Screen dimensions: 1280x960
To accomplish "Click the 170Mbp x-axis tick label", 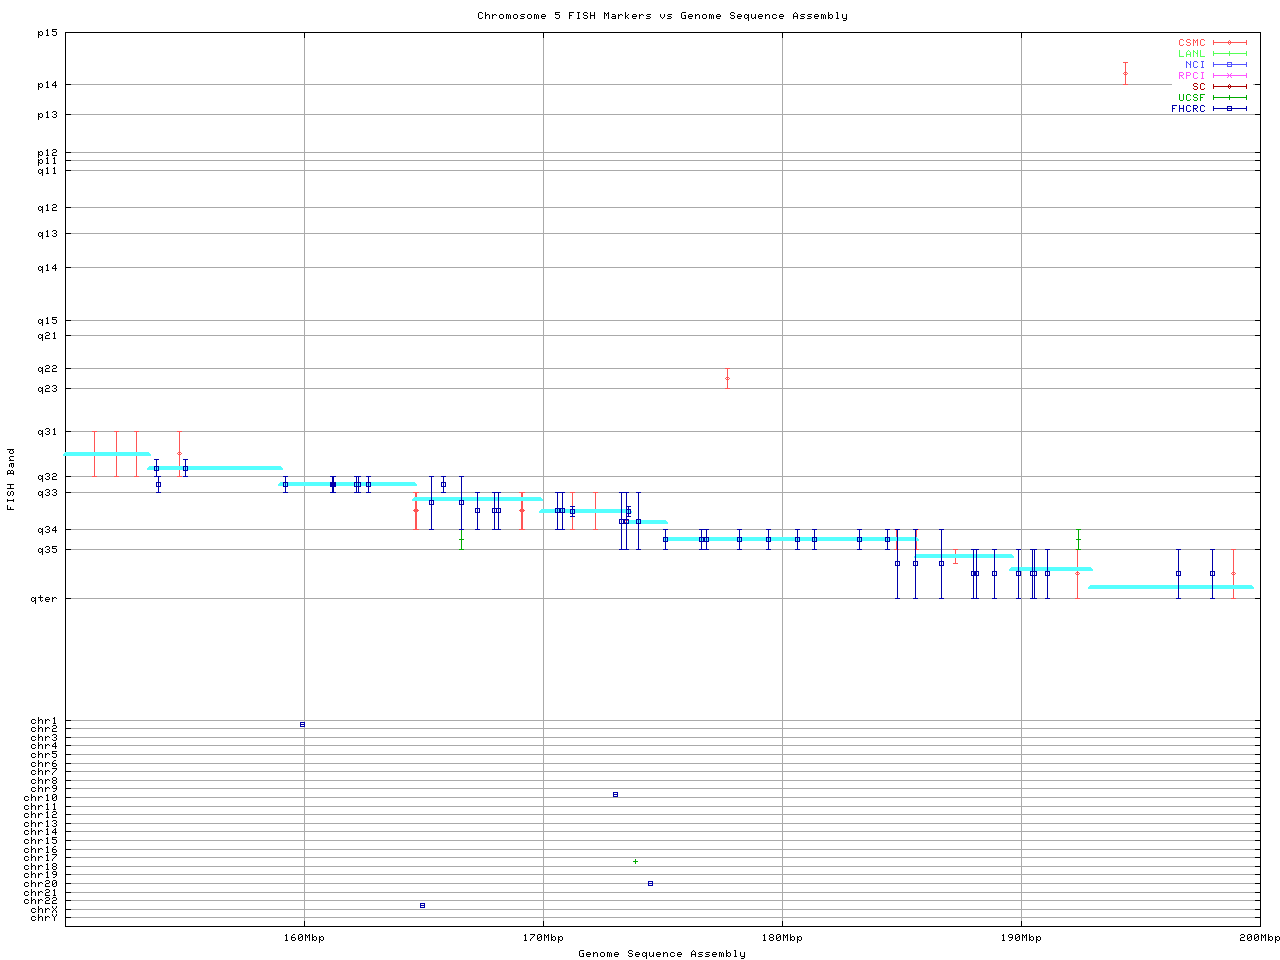I will tap(543, 938).
